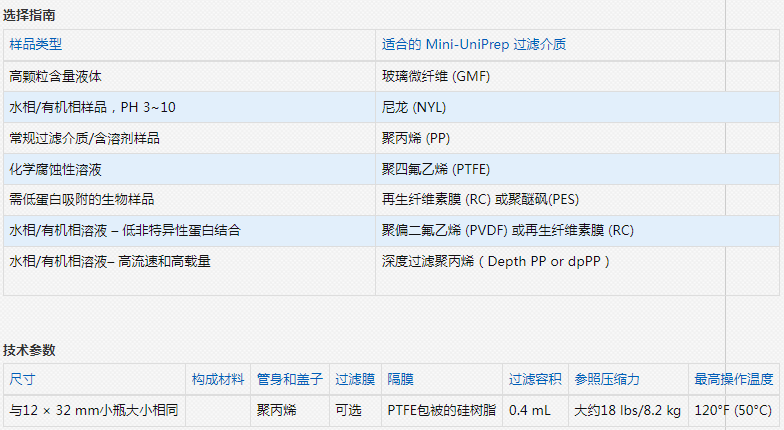Select the 高颗粒含量液体 row cell
The height and width of the screenshot is (430, 784).
click(56, 76)
